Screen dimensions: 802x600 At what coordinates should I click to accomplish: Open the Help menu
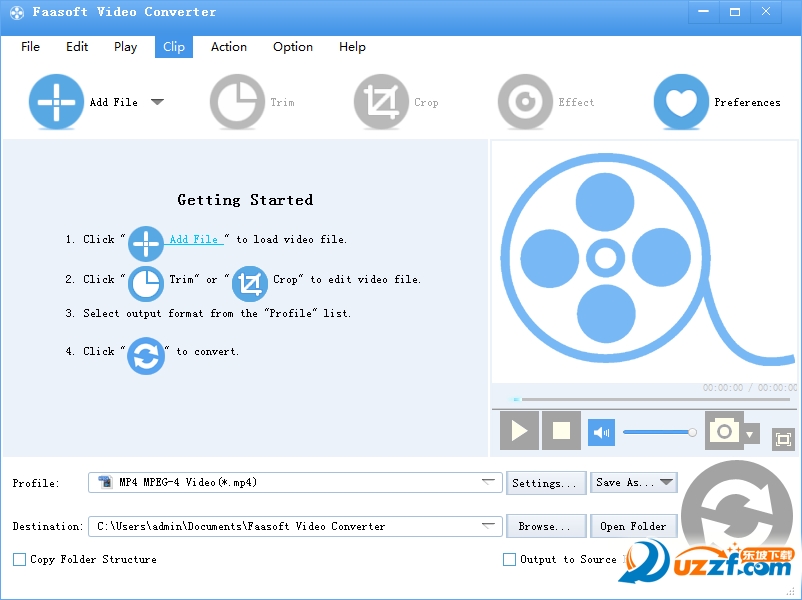tap(352, 47)
